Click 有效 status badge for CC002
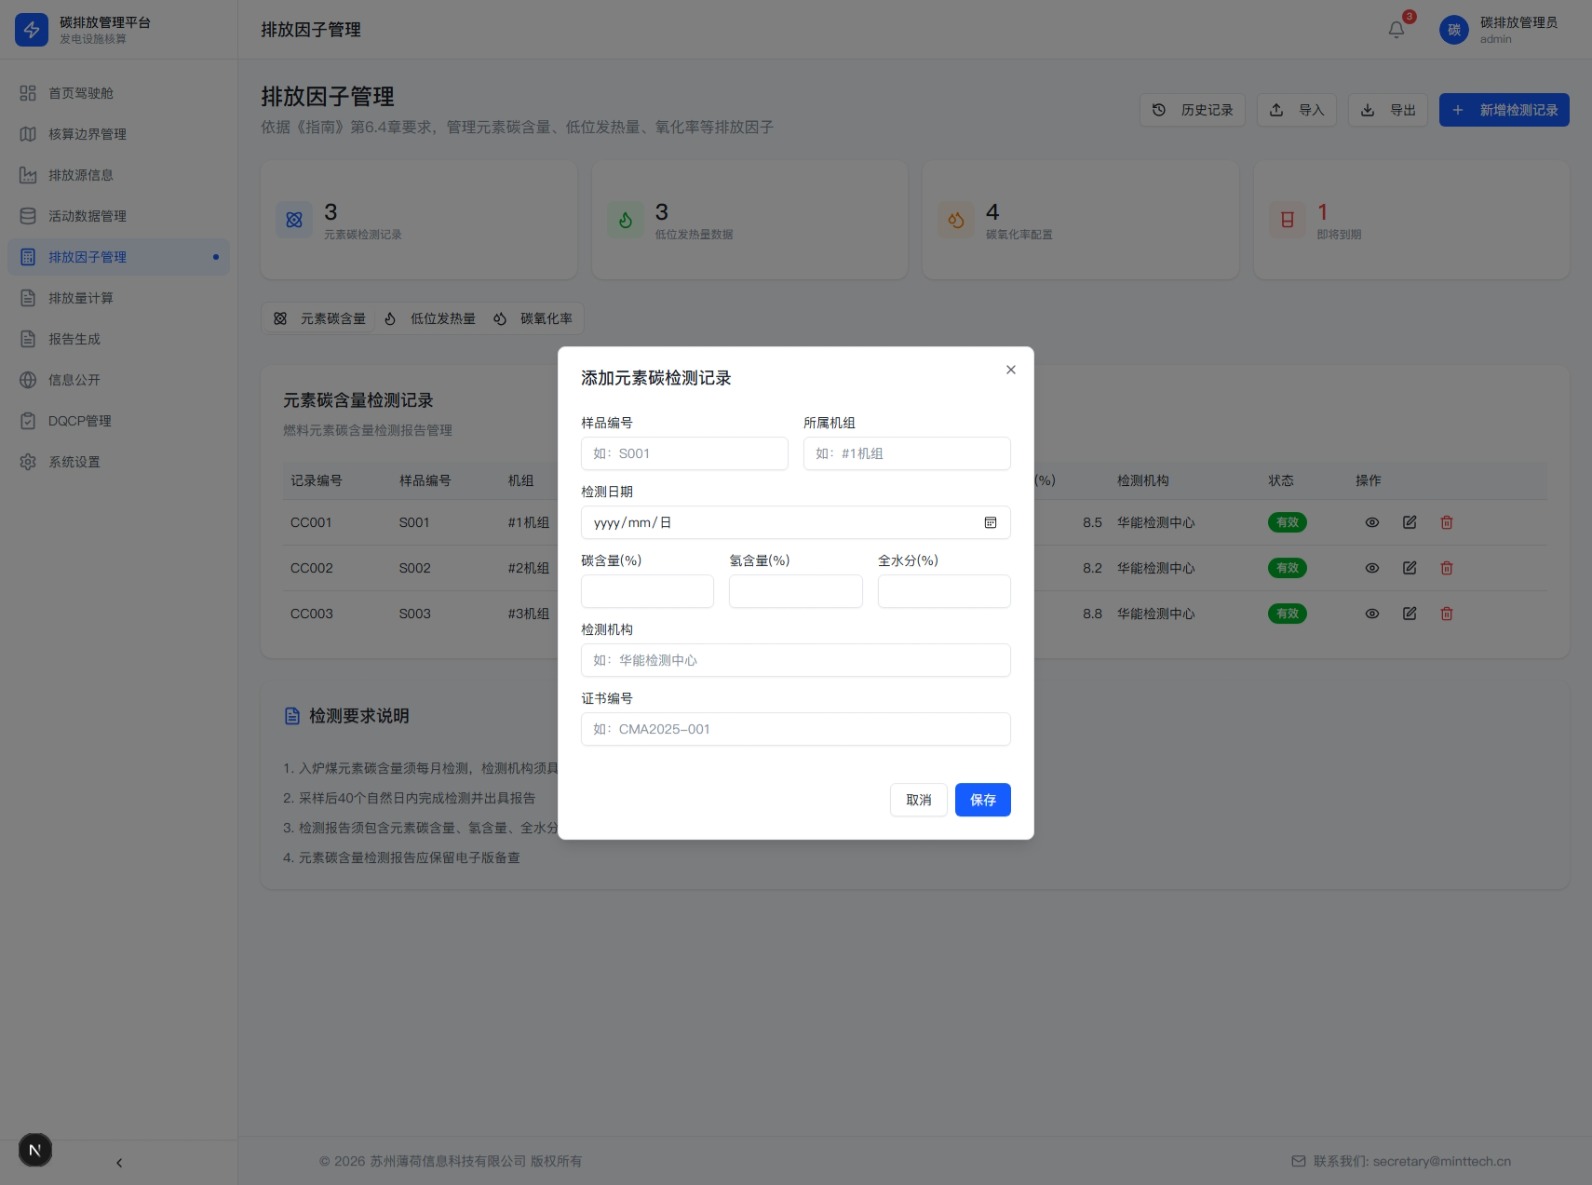The height and width of the screenshot is (1185, 1592). point(1287,568)
